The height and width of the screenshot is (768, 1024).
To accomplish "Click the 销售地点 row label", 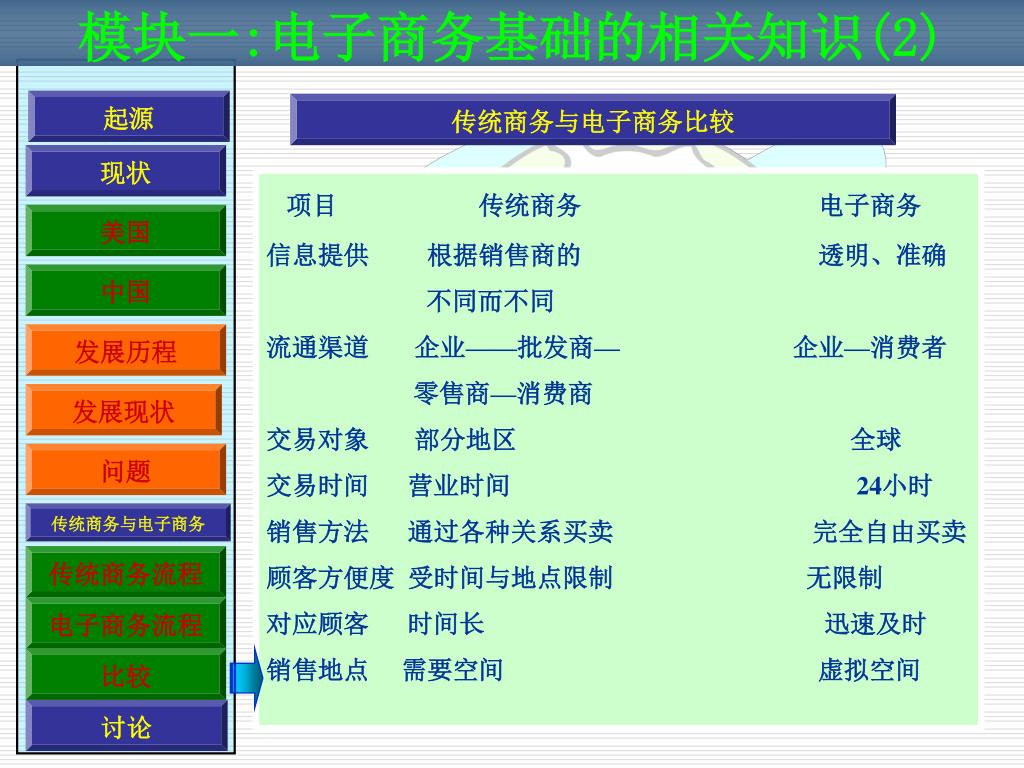I will click(317, 670).
